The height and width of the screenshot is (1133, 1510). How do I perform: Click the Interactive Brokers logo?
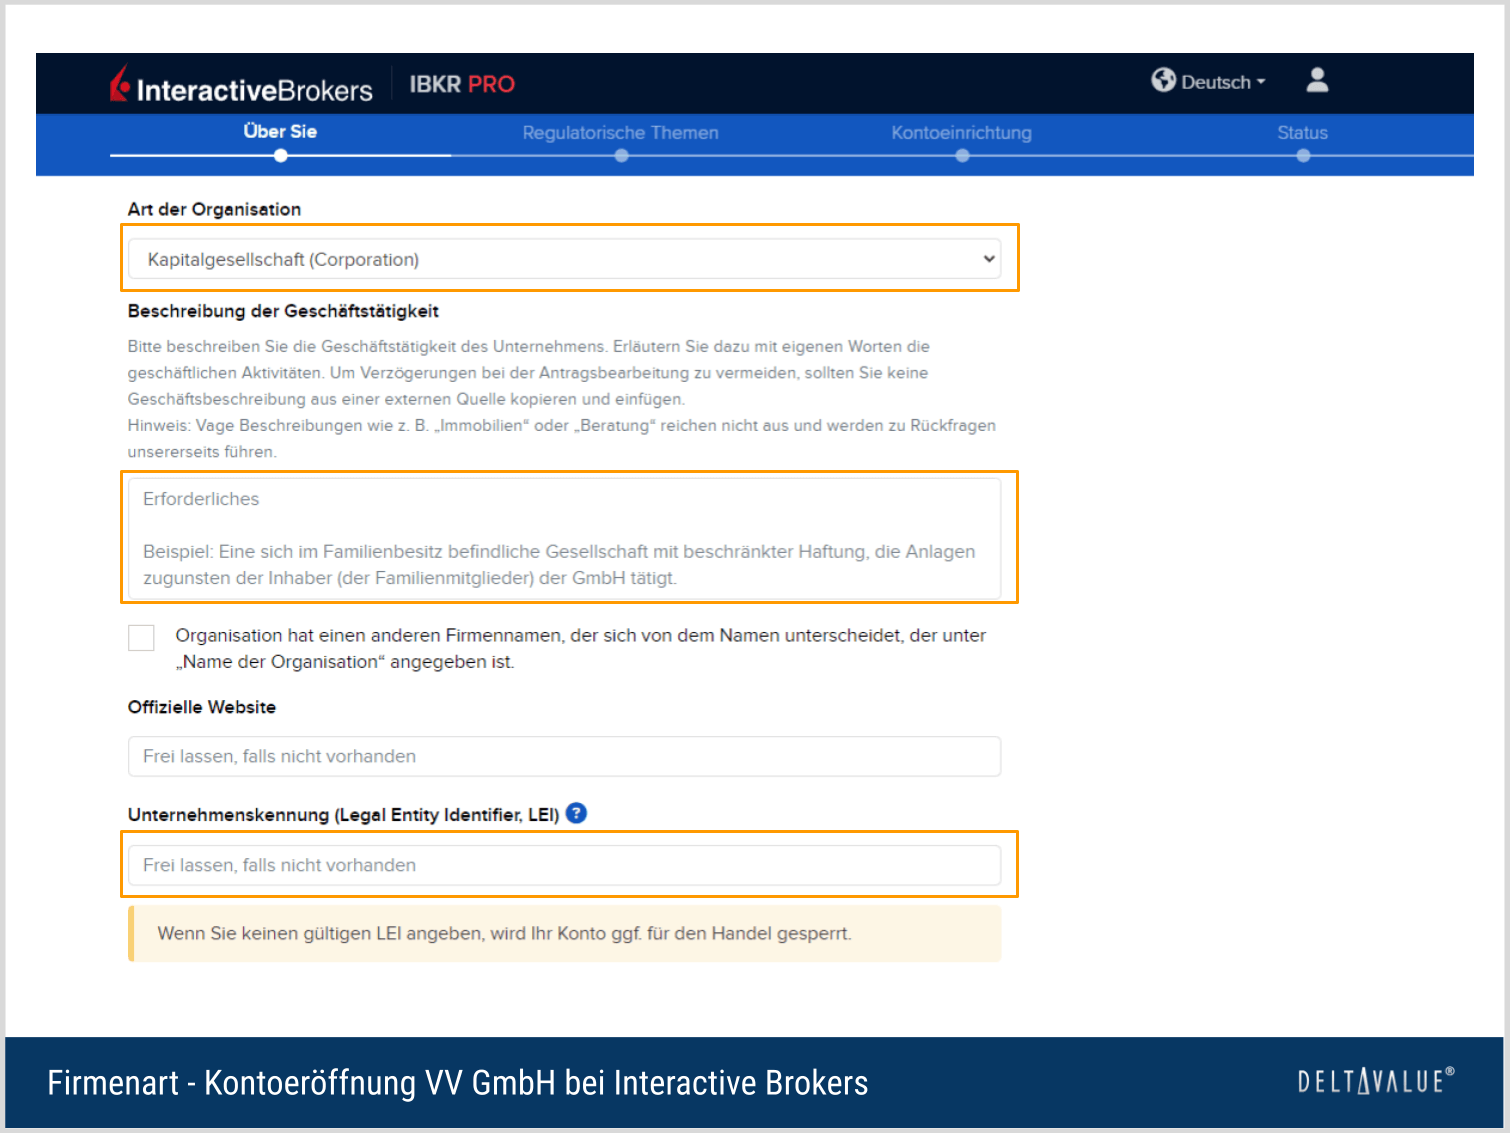241,85
